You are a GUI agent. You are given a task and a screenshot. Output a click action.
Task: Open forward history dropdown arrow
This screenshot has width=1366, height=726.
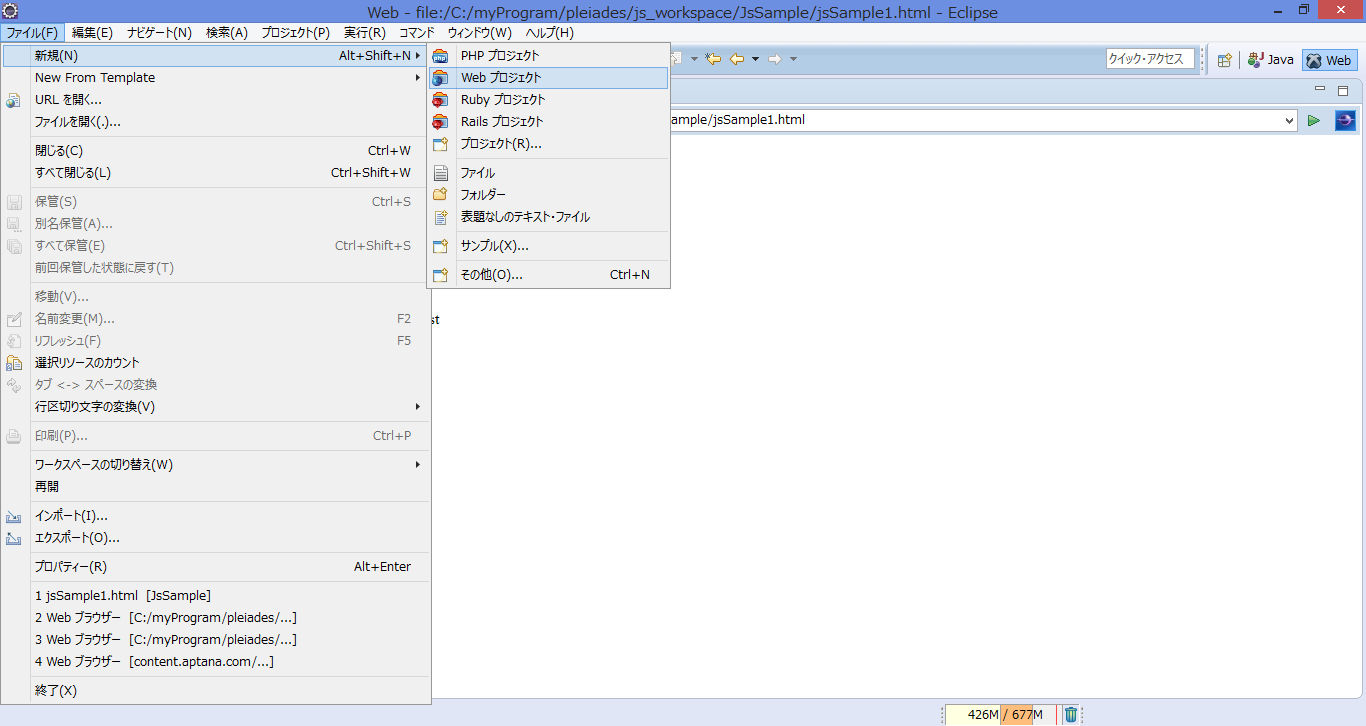point(793,59)
